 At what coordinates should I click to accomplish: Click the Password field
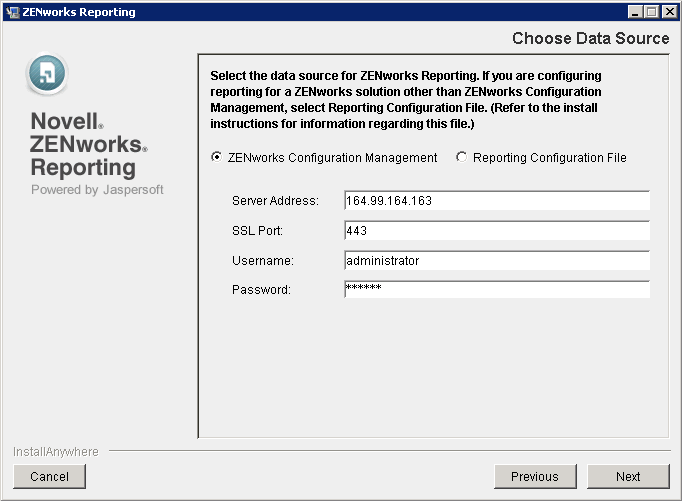pyautogui.click(x=496, y=290)
